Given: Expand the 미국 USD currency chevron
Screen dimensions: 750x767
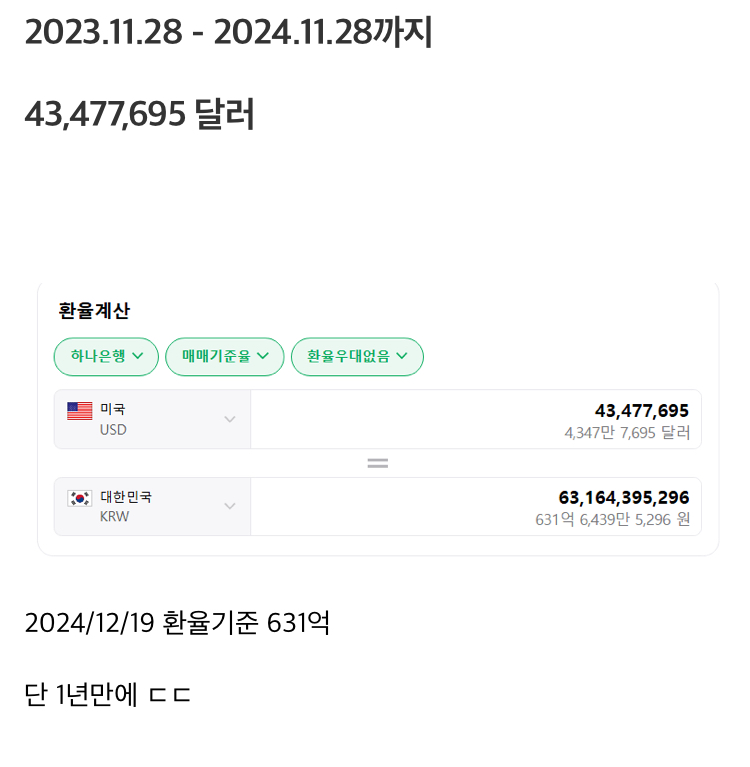Looking at the screenshot, I should click(x=230, y=419).
